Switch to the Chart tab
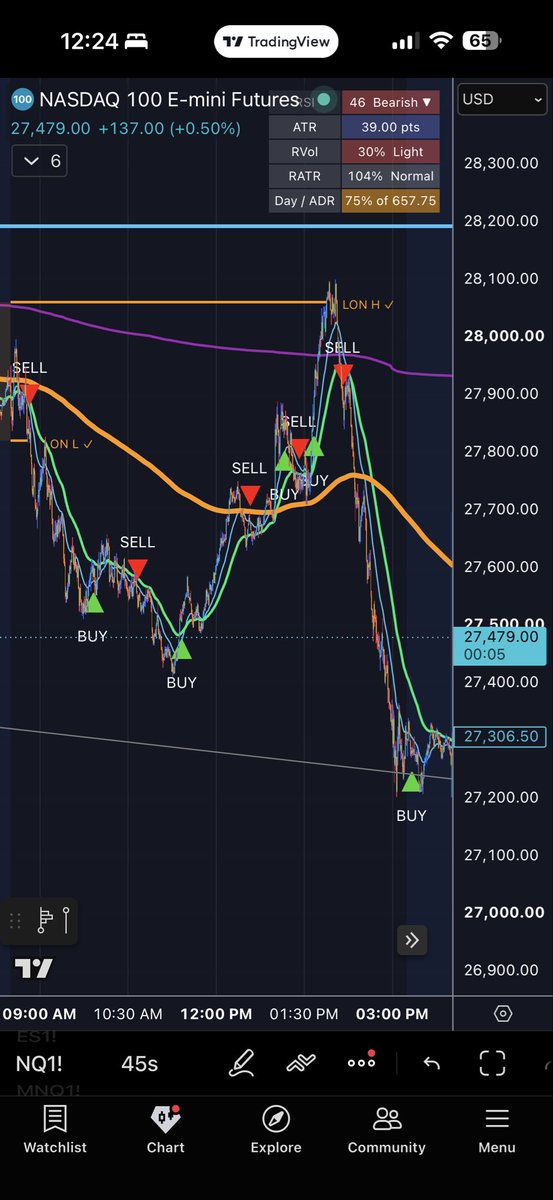Viewport: 553px width, 1200px height. (166, 1130)
